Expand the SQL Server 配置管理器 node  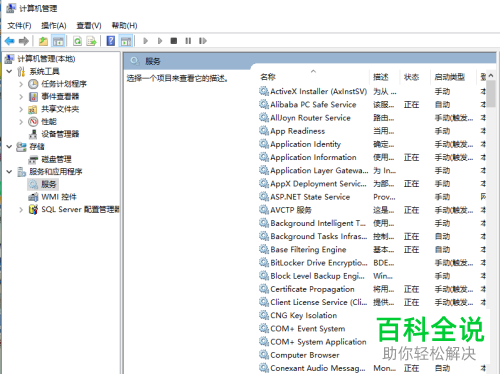point(21,209)
